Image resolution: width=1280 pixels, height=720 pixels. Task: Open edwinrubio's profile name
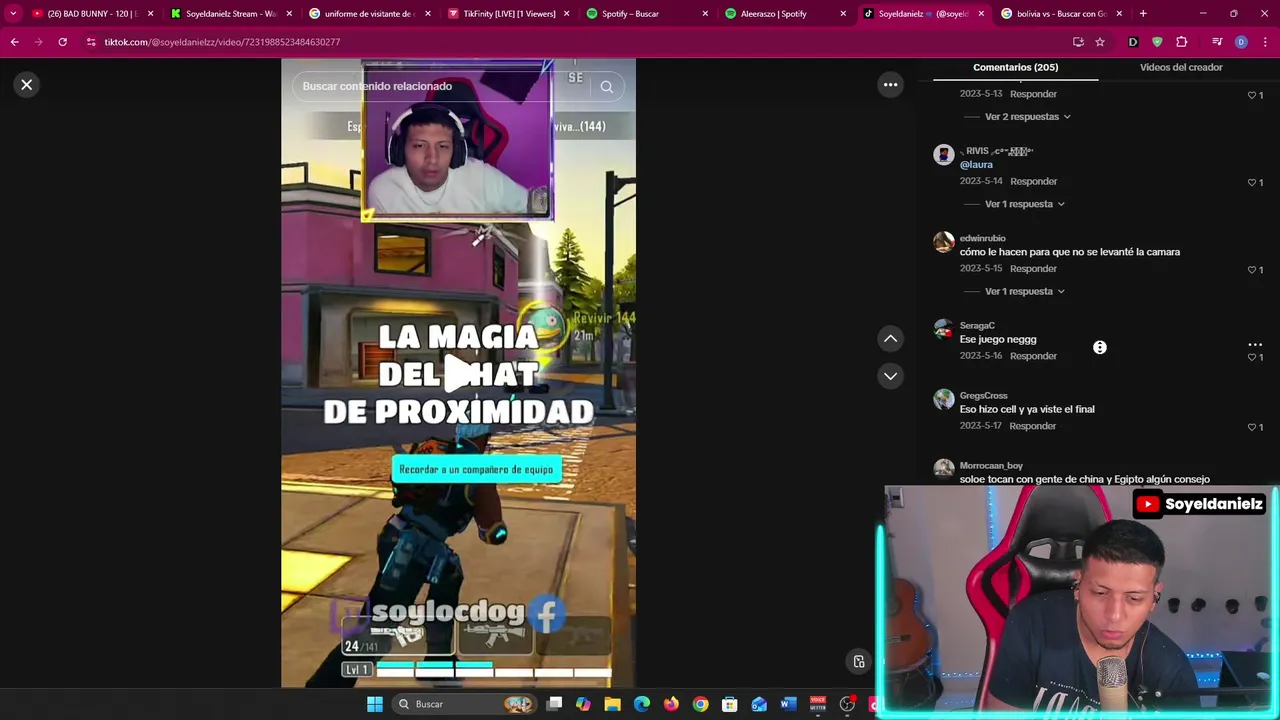(x=982, y=238)
